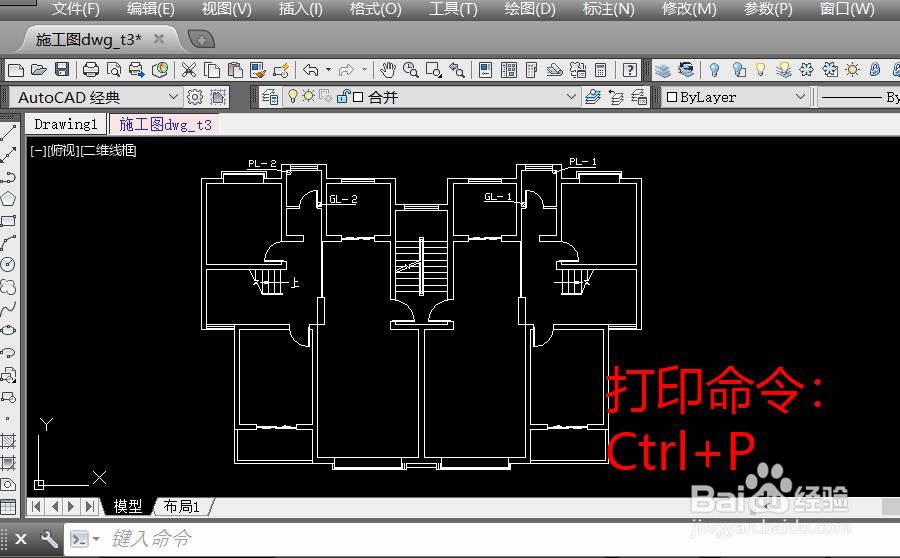900x558 pixels.
Task: Click the Layer Freeze snowflake icon
Action: [x=807, y=70]
